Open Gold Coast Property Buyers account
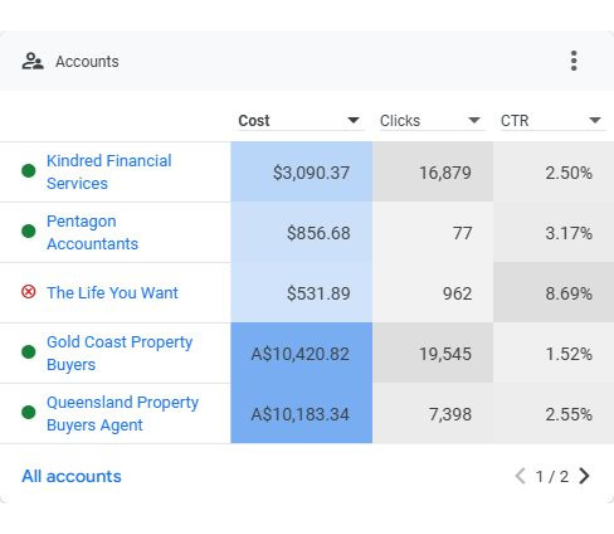Image resolution: width=614 pixels, height=534 pixels. tap(119, 353)
